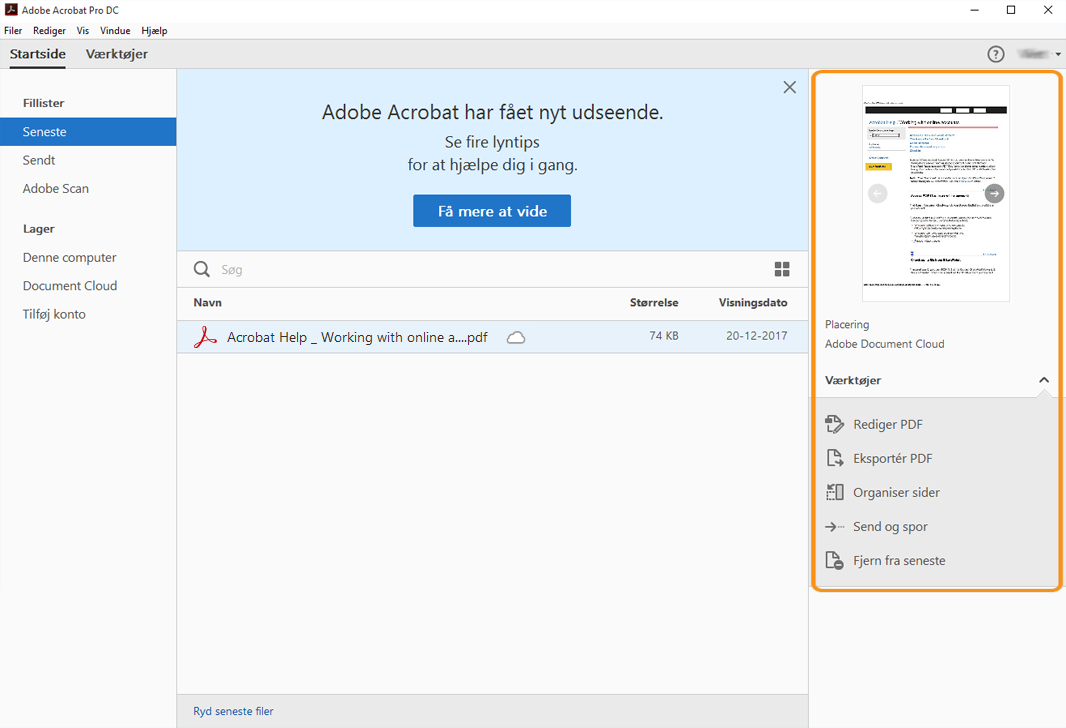Open Help via the question mark icon
This screenshot has width=1066, height=728.
(x=995, y=54)
